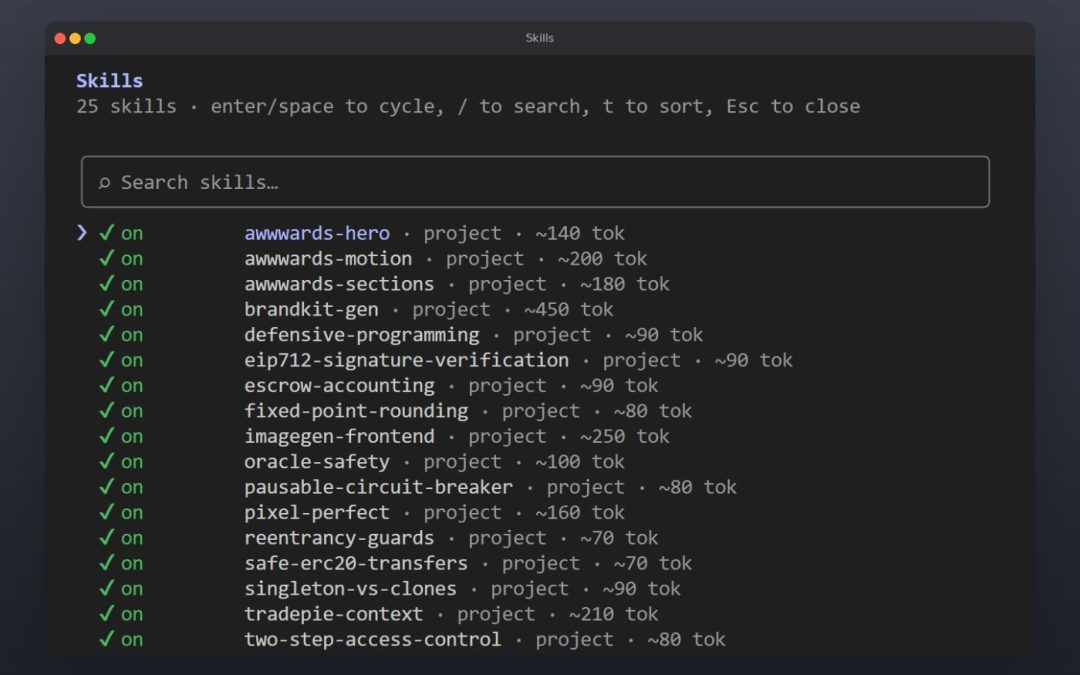
Task: Minimize the window with the yellow button
Action: [75, 39]
